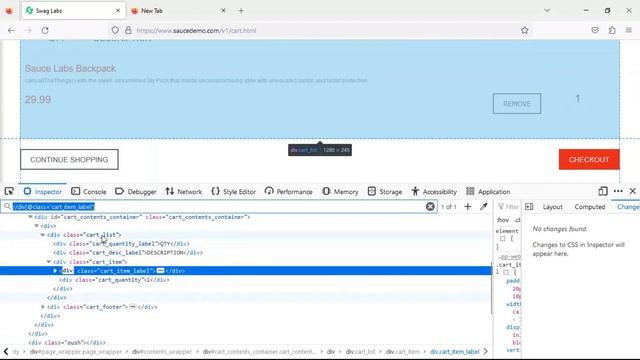
Task: Open the Firefox application menu
Action: click(x=629, y=30)
